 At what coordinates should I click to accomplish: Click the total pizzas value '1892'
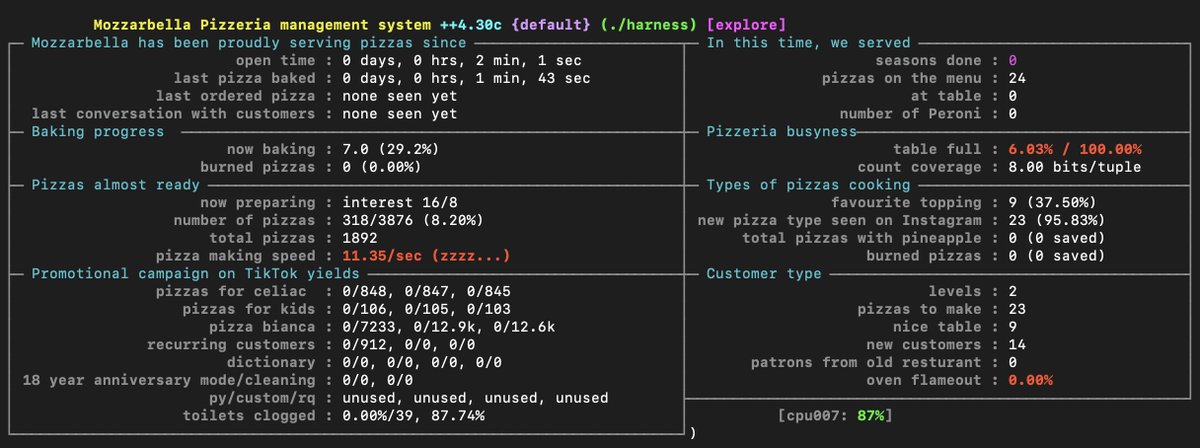[358, 239]
